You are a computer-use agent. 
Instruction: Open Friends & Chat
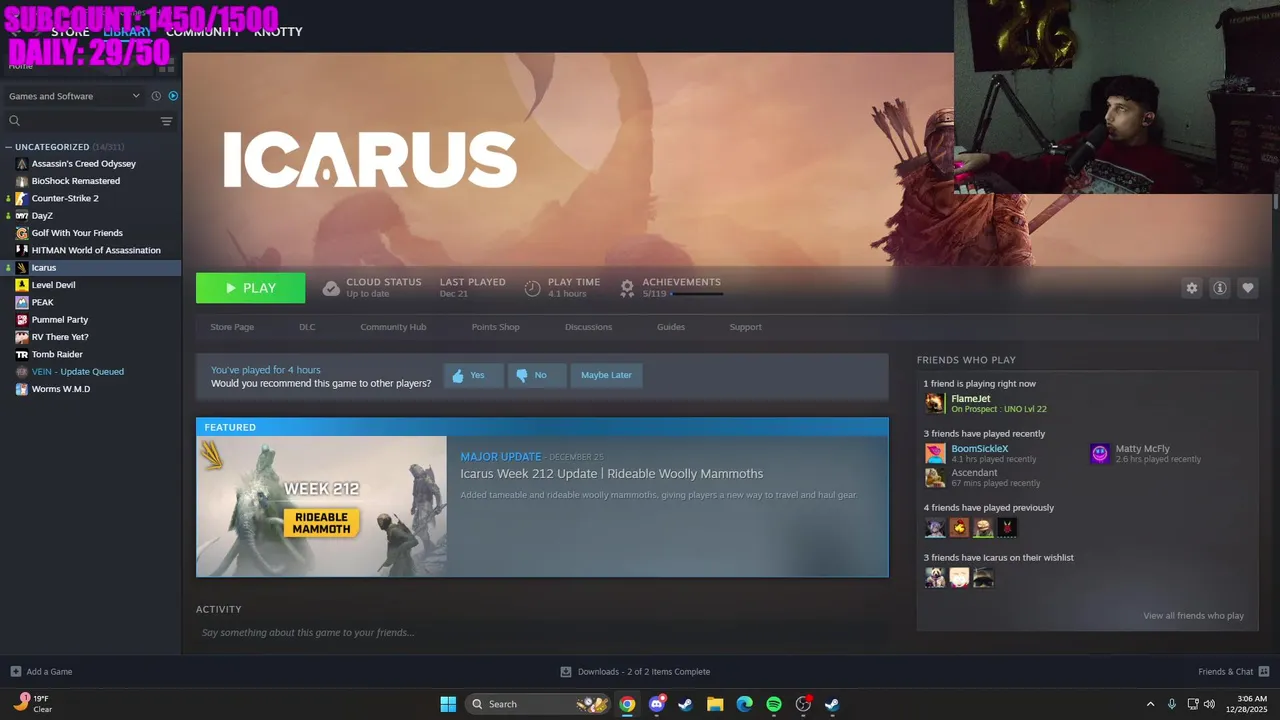pos(1233,672)
